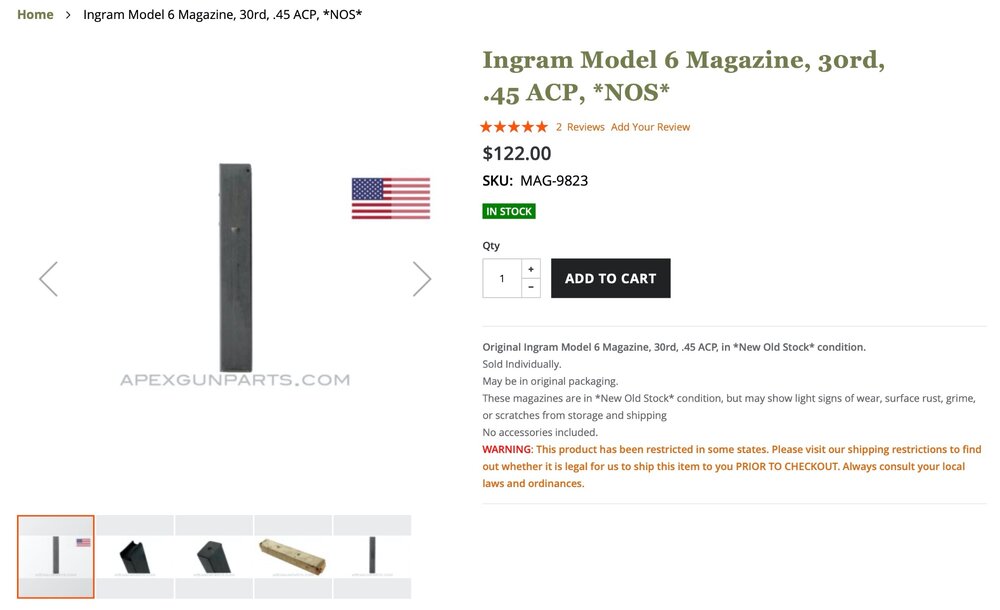Open the 2 Reviews link
1000x610 pixels.
pyautogui.click(x=580, y=127)
